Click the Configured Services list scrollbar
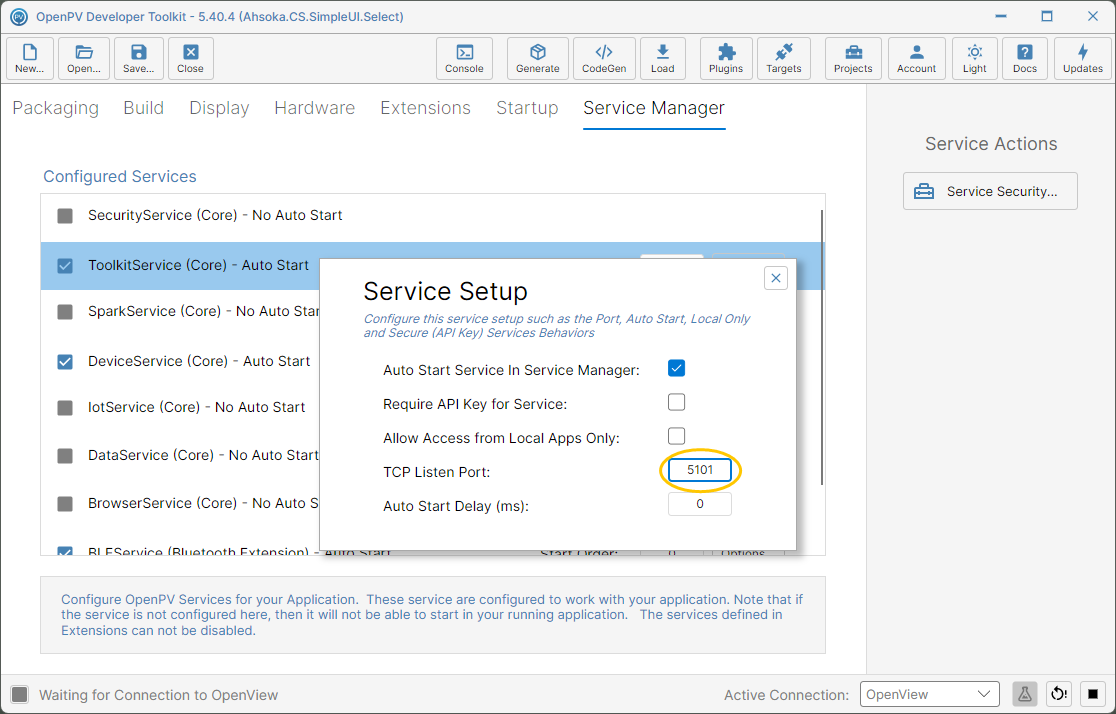Image resolution: width=1116 pixels, height=714 pixels. [x=822, y=347]
